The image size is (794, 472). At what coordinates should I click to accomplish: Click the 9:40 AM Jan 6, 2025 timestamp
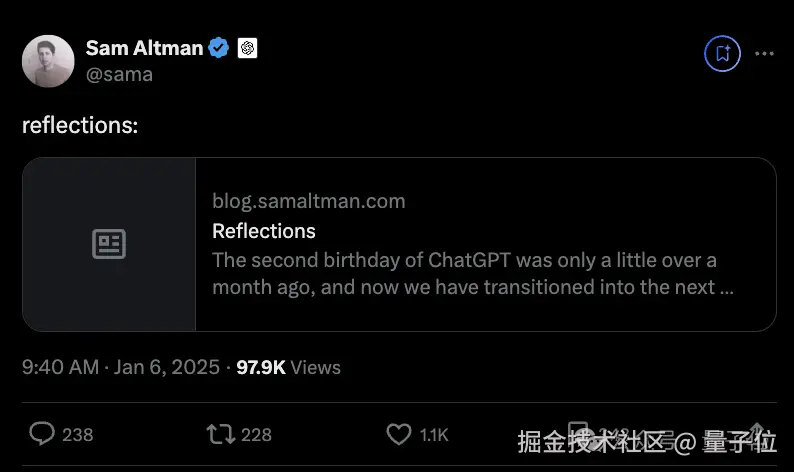point(120,367)
